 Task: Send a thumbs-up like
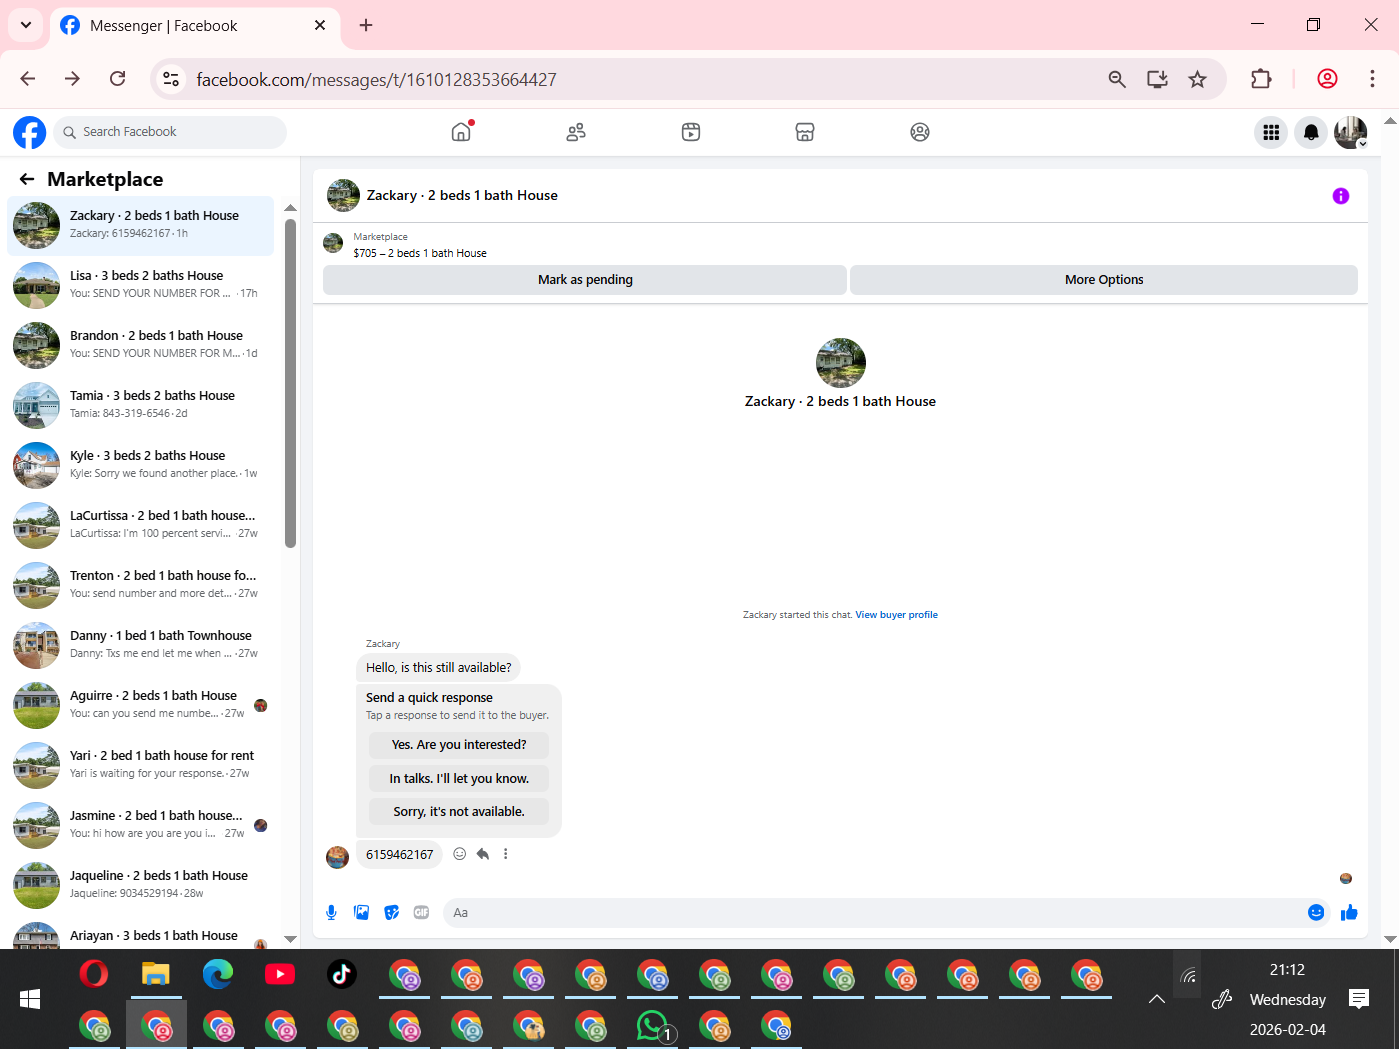(x=1349, y=912)
